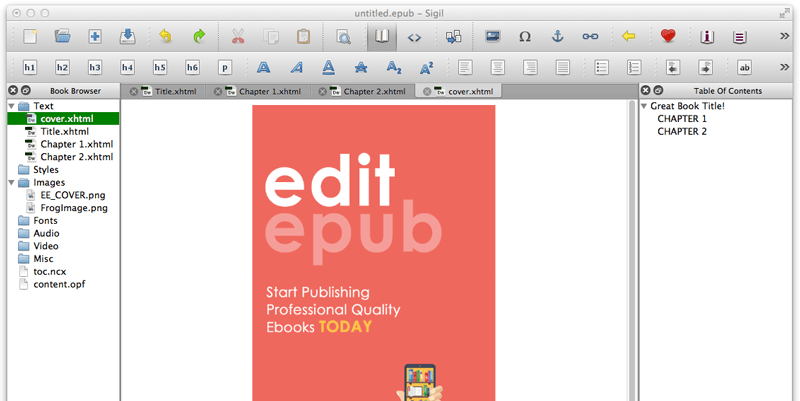Apply Heading 1 style

click(30, 67)
